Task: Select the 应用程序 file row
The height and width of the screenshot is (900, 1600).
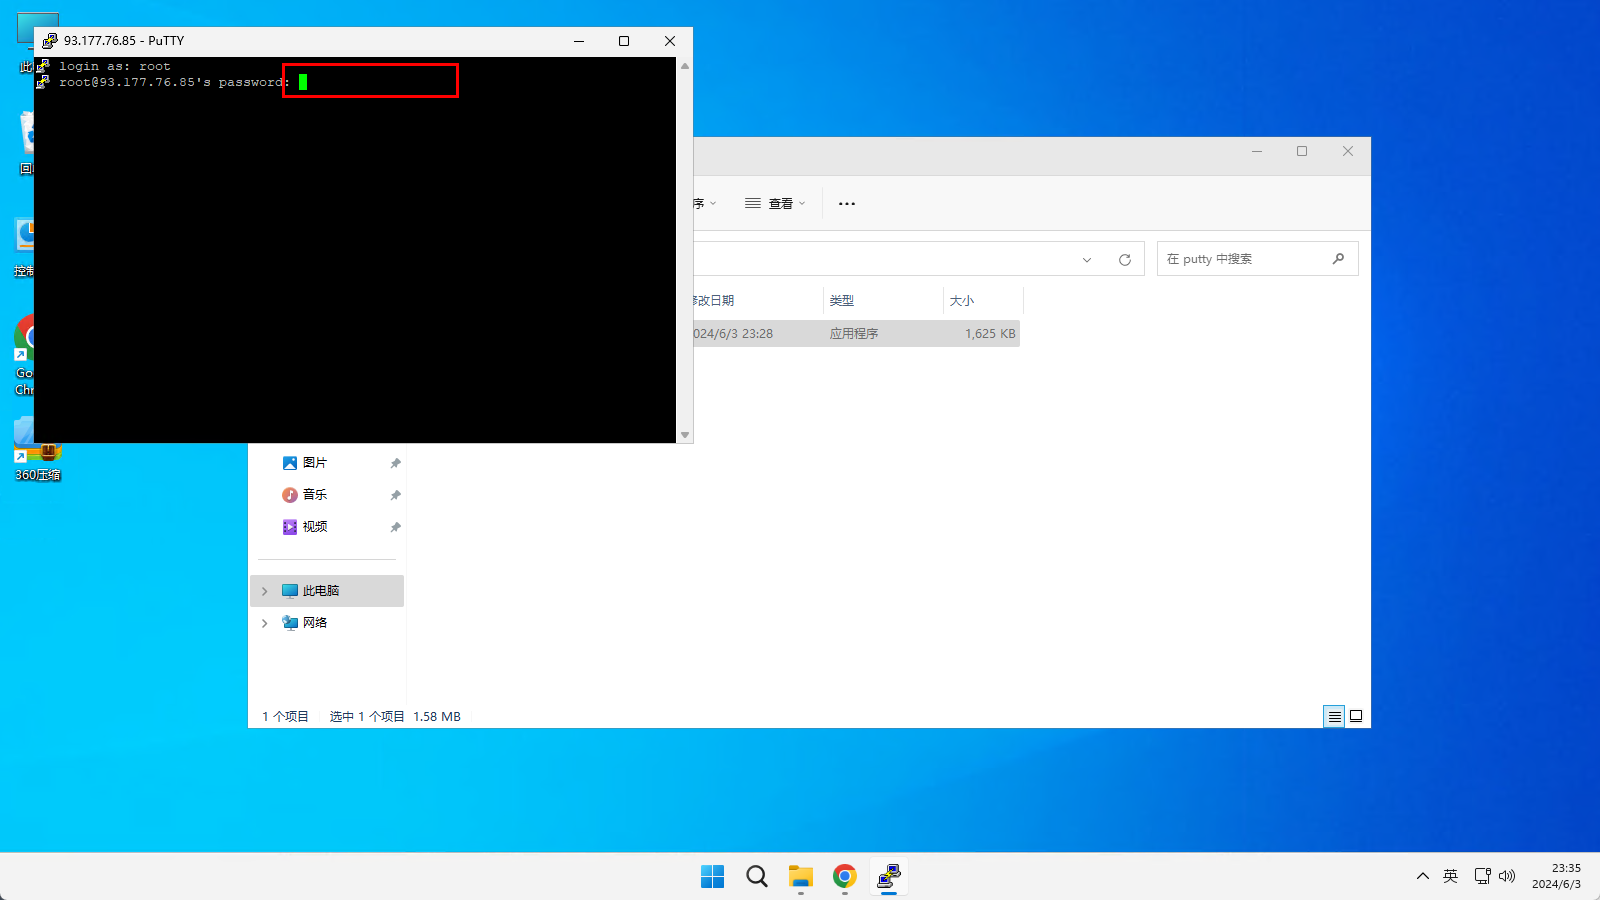Action: click(856, 334)
